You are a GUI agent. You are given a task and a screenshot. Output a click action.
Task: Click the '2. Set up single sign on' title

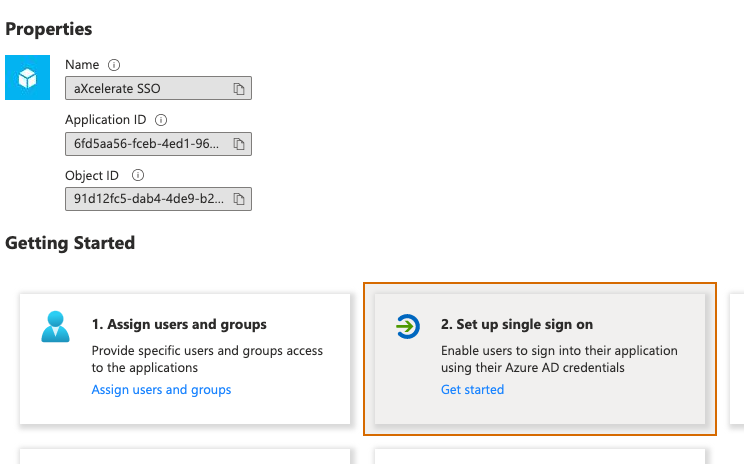[517, 324]
